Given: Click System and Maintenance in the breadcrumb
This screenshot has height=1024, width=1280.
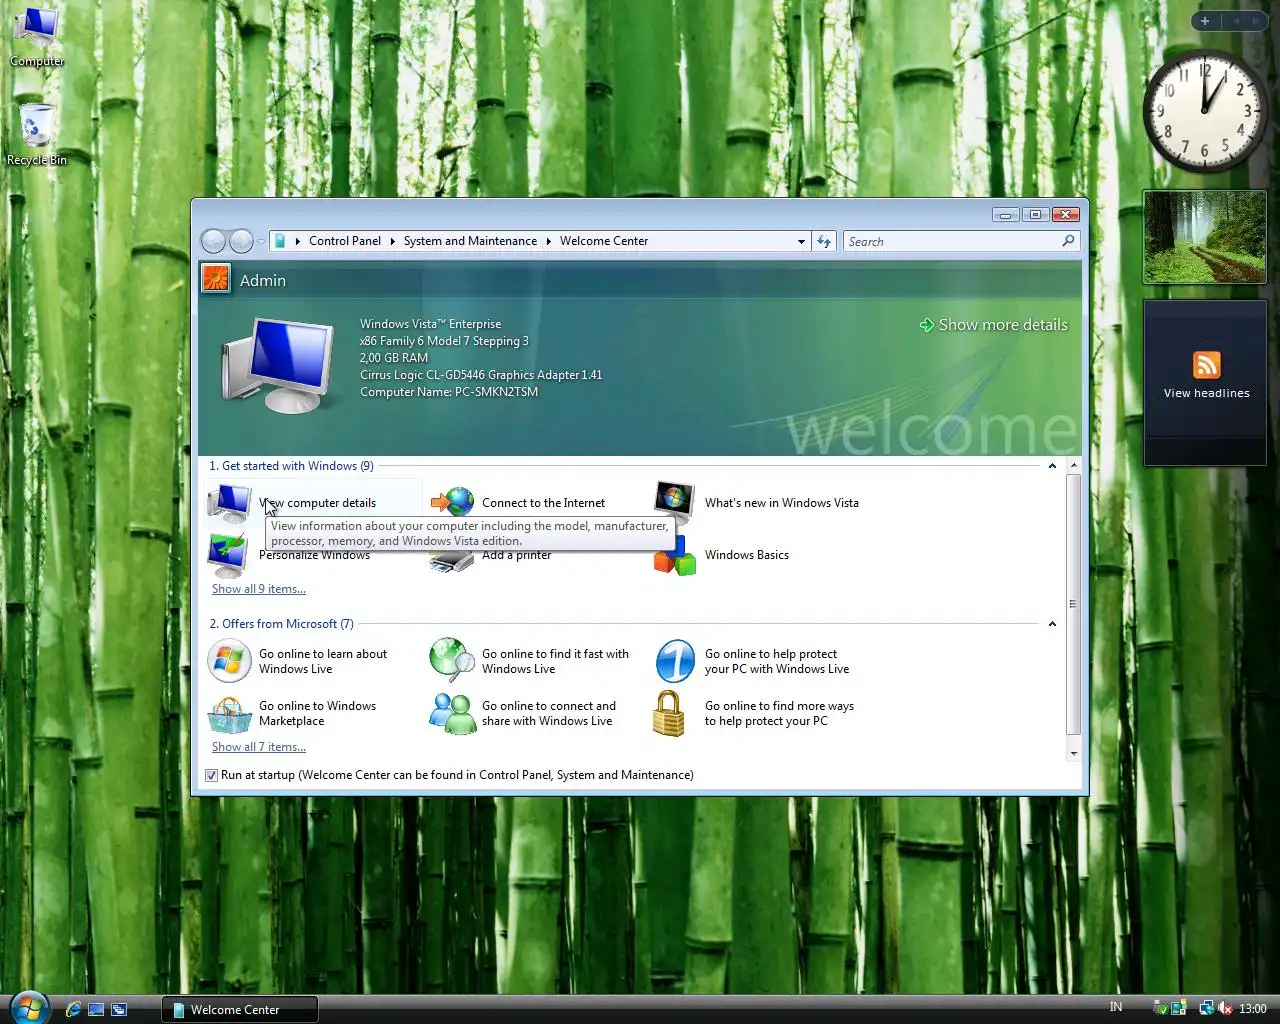Looking at the screenshot, I should [470, 241].
